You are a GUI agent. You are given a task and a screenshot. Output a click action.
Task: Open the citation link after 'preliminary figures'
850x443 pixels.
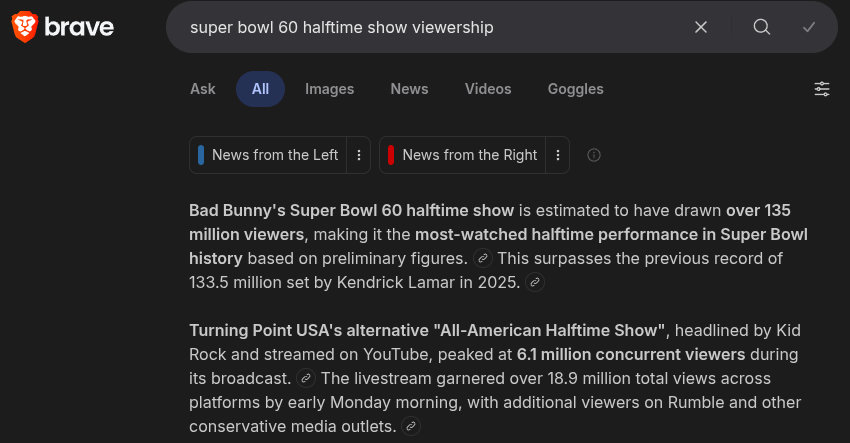(483, 259)
